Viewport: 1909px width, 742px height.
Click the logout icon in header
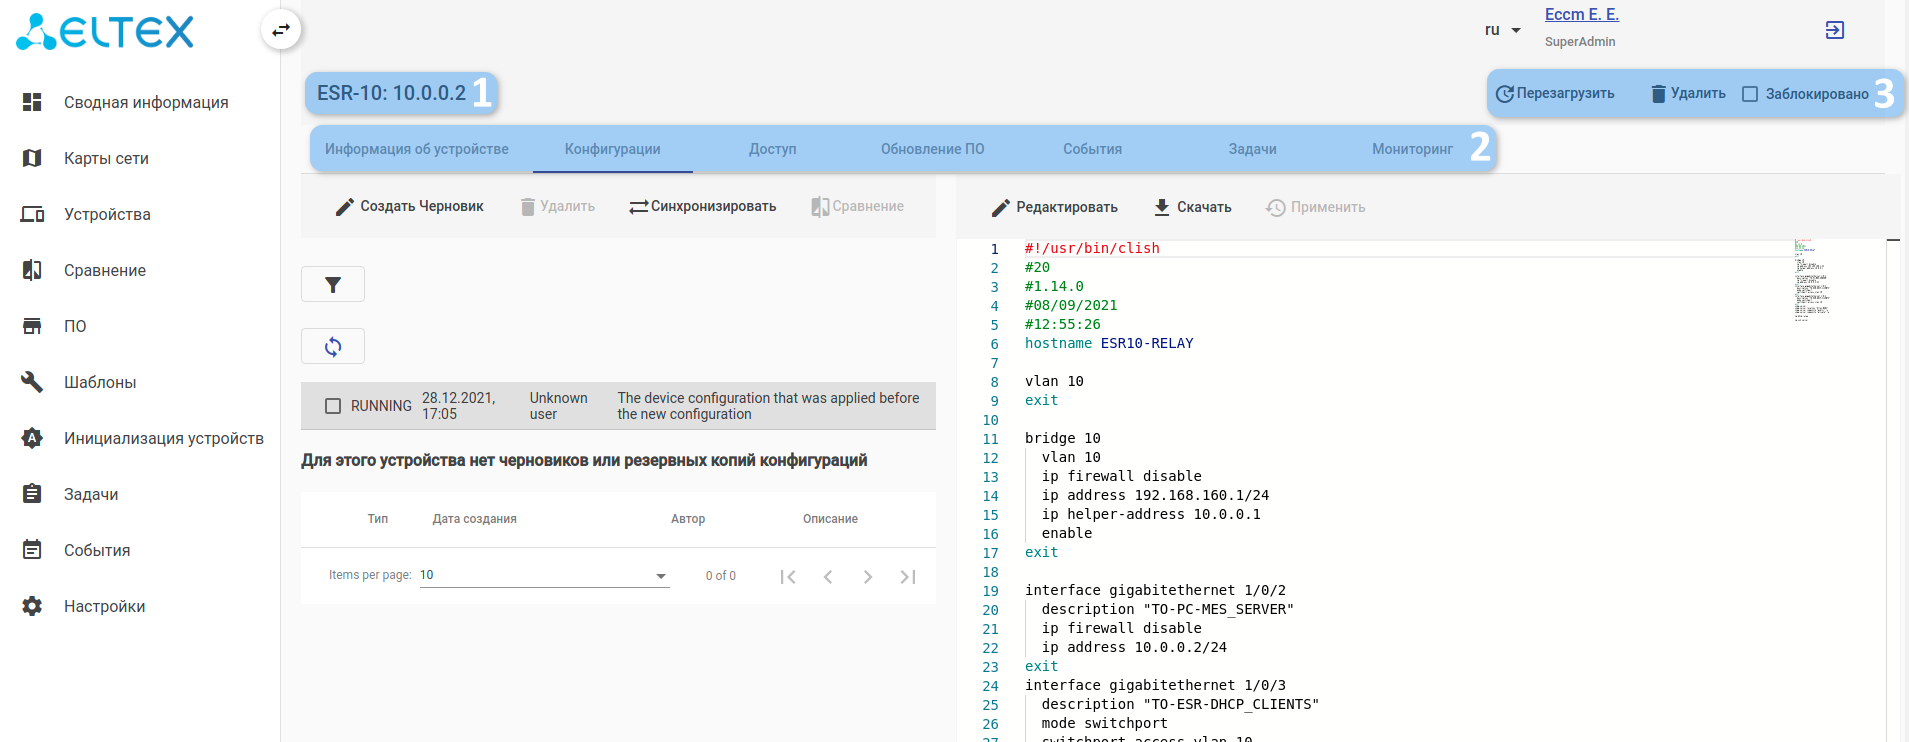[x=1834, y=30]
